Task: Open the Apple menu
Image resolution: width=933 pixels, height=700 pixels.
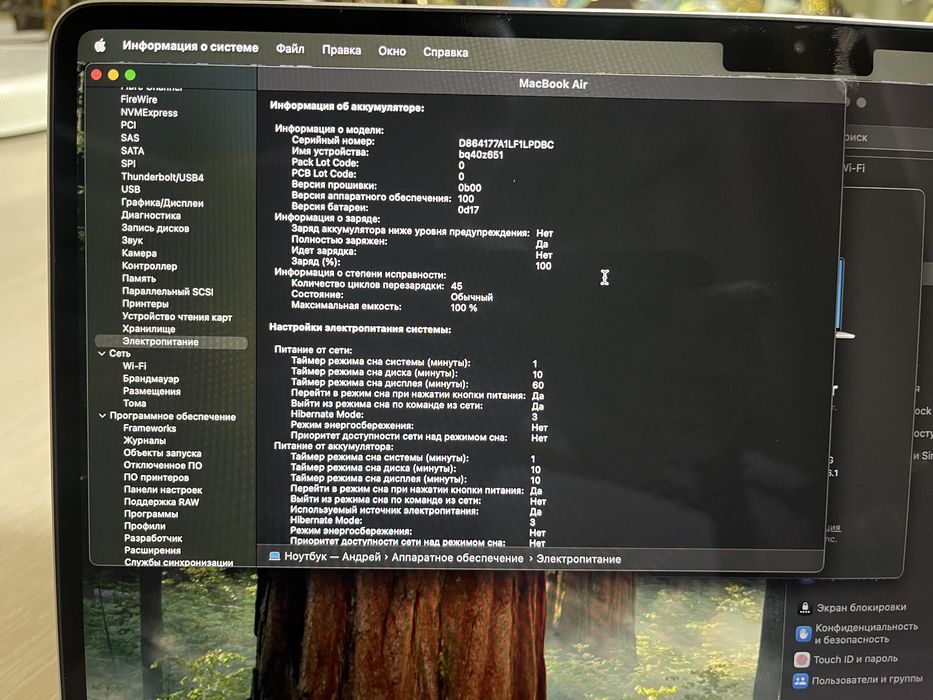Action: click(x=100, y=46)
